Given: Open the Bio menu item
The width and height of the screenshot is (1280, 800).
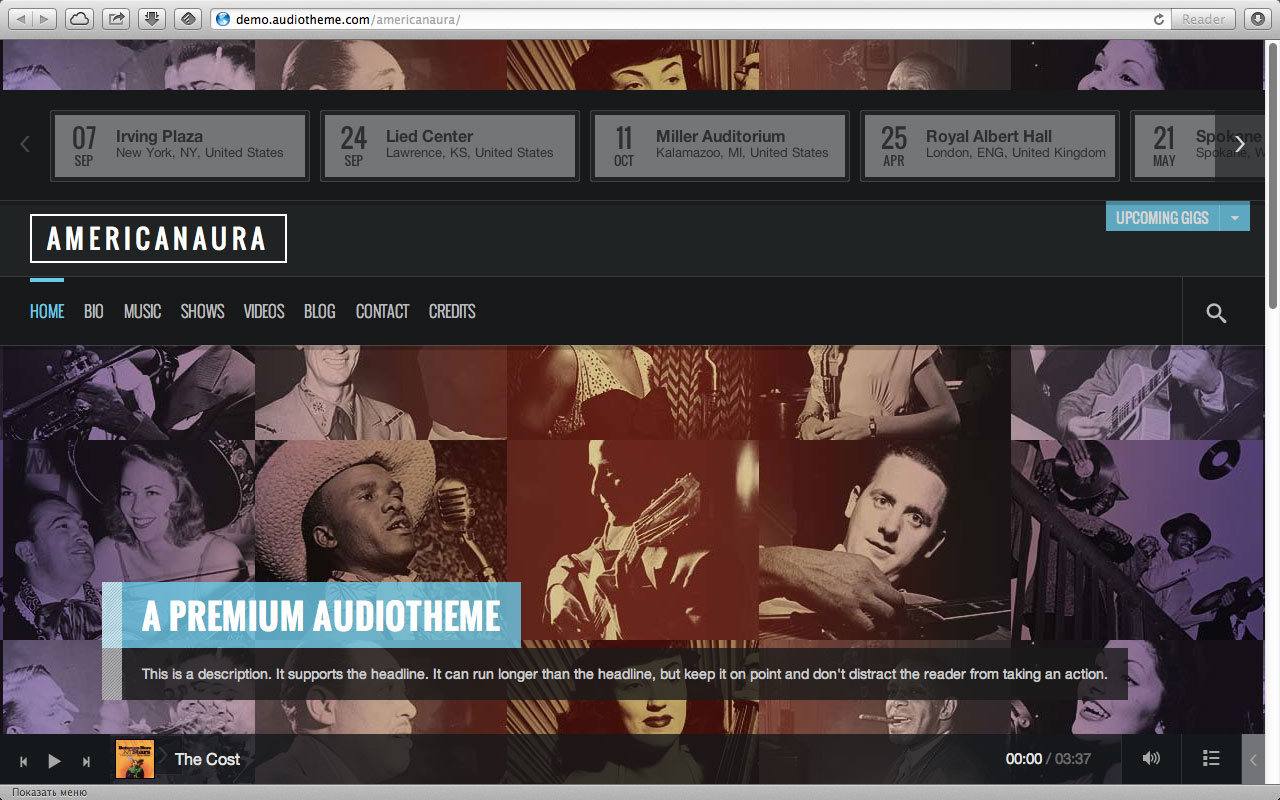Looking at the screenshot, I should 94,312.
